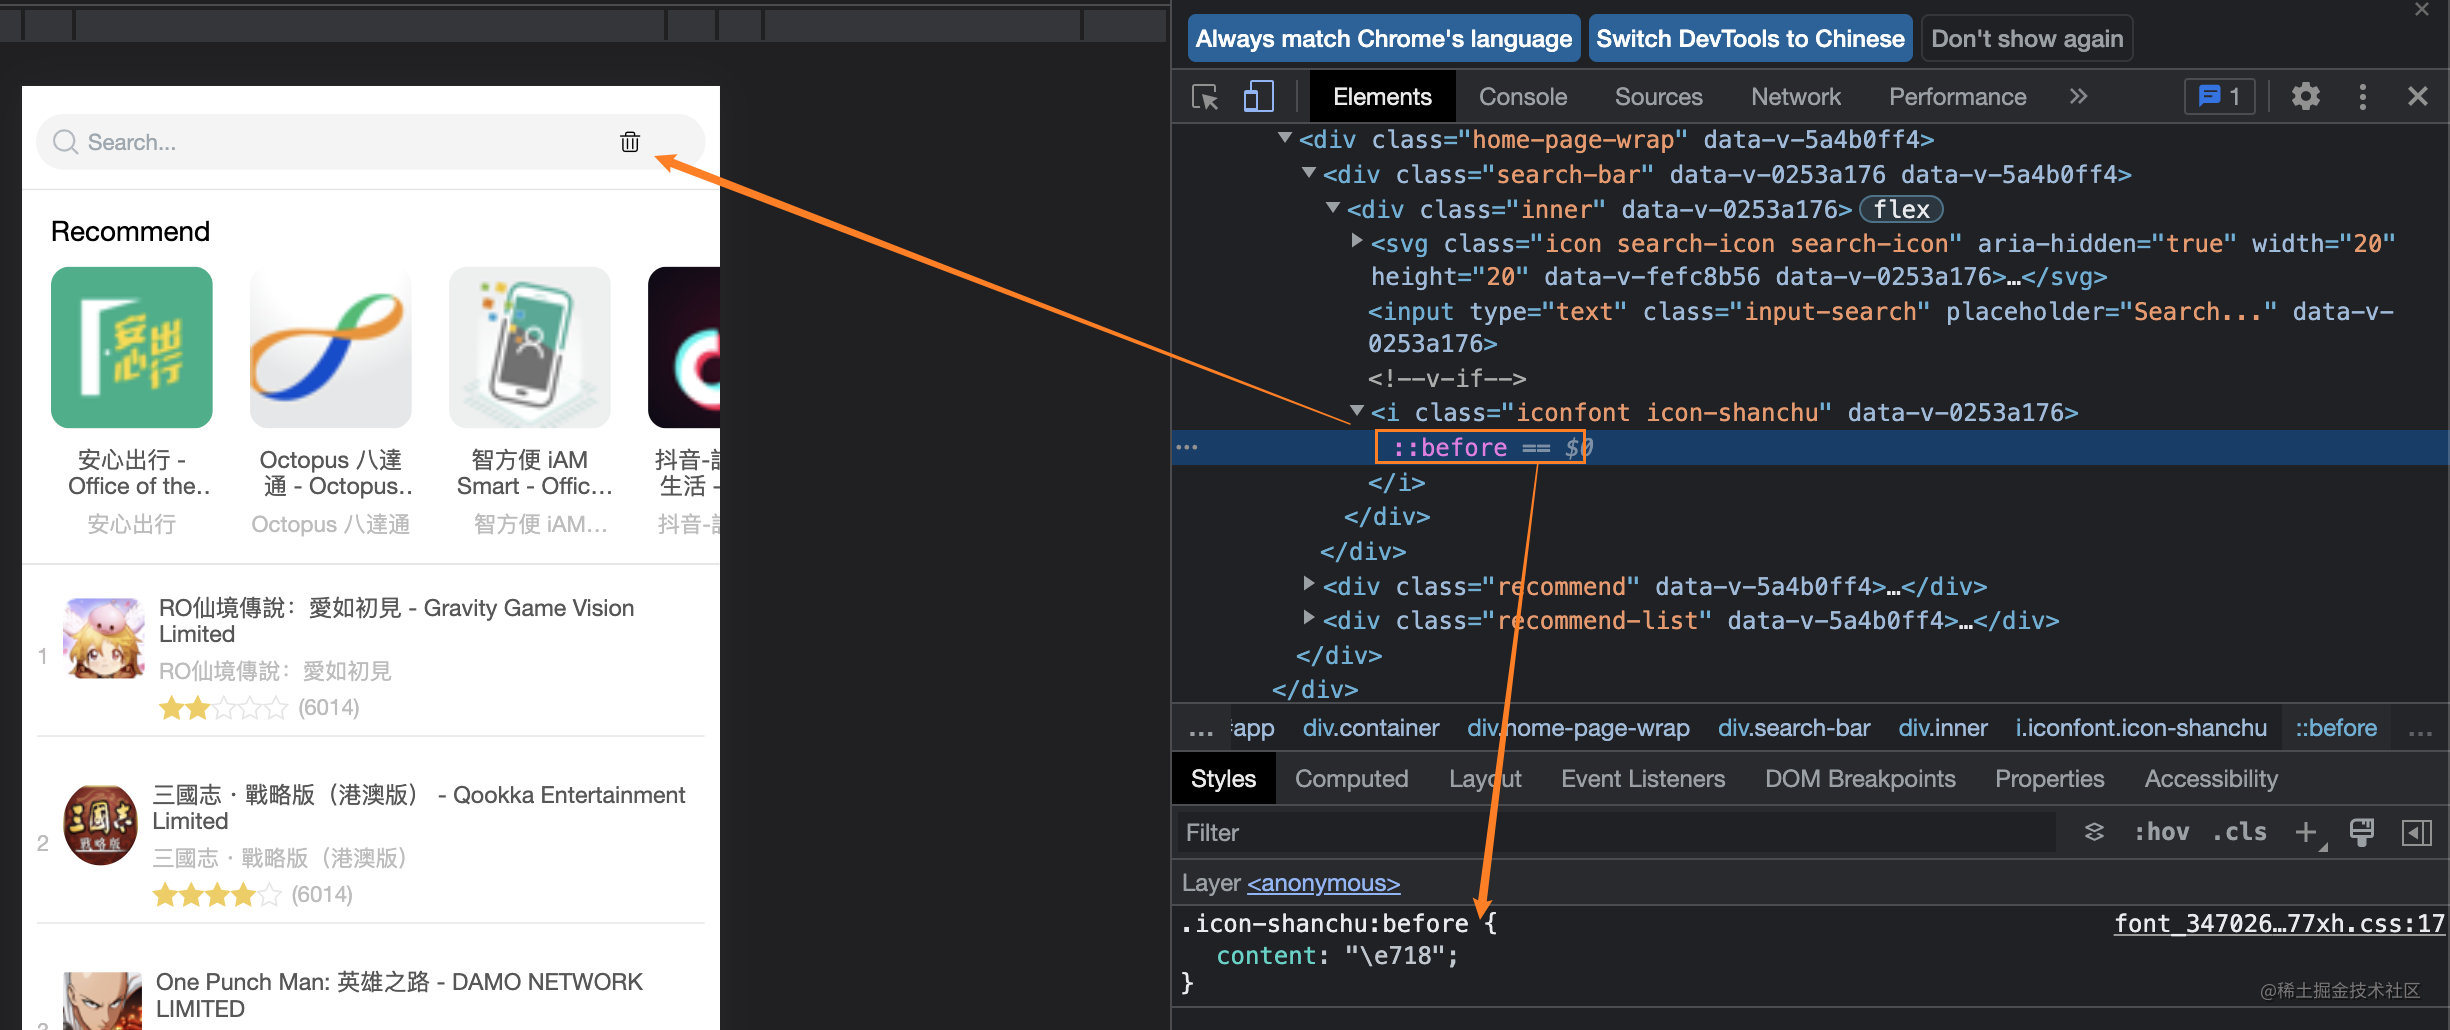
Task: Toggle the :hov element state pane
Action: (2162, 831)
